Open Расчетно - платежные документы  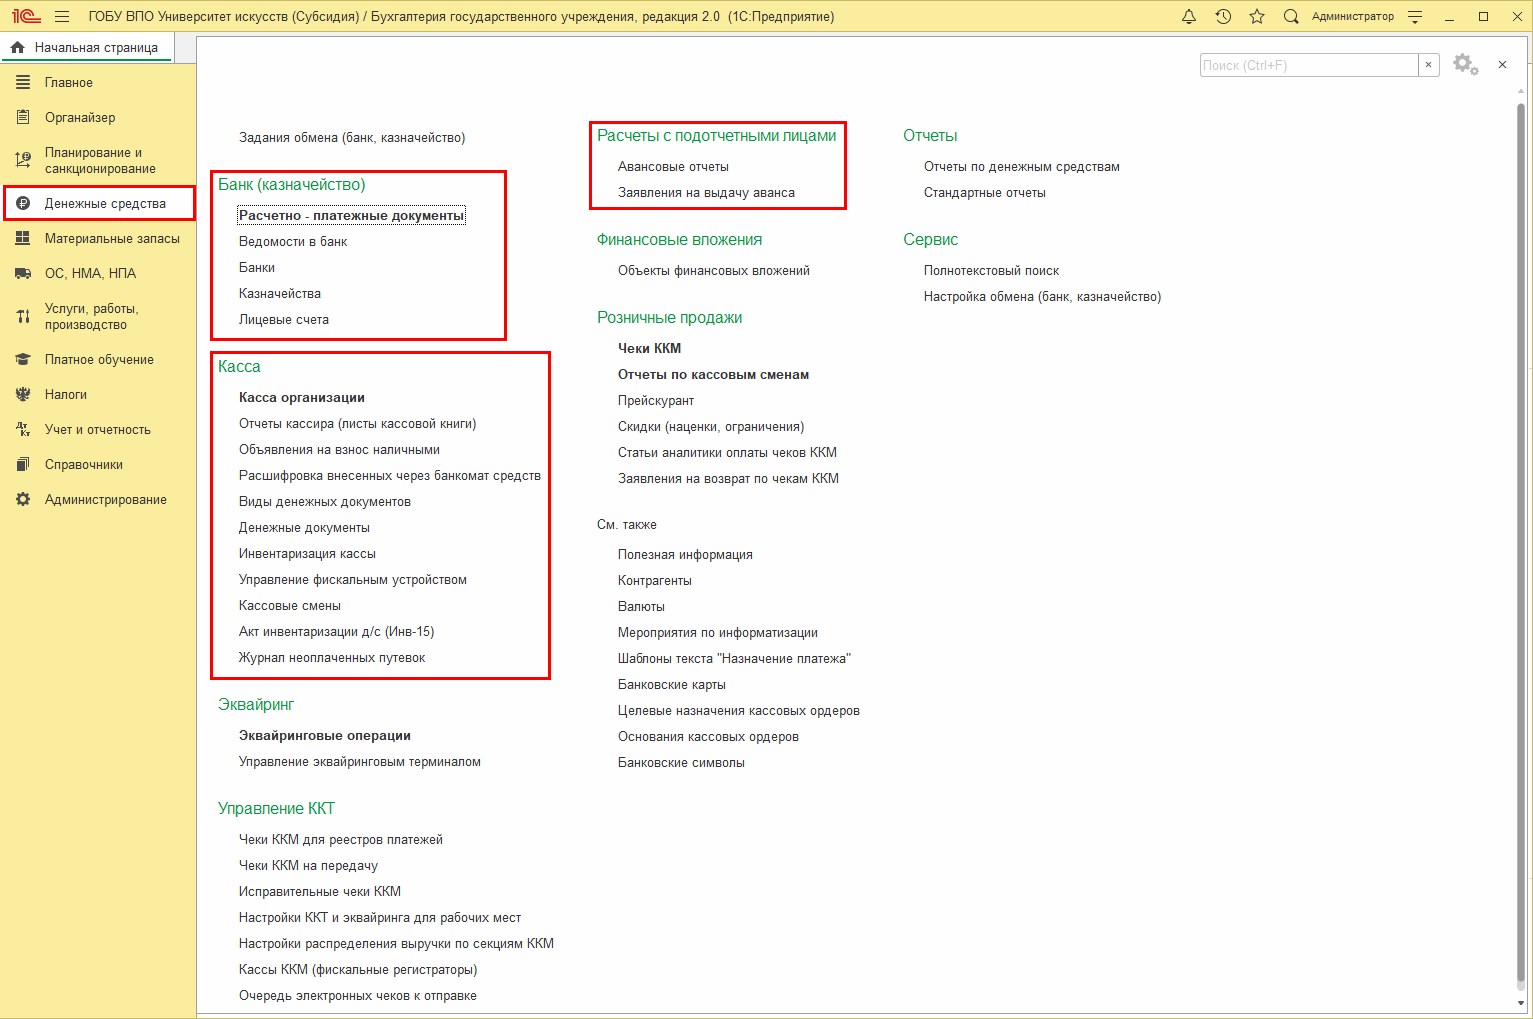coord(351,215)
